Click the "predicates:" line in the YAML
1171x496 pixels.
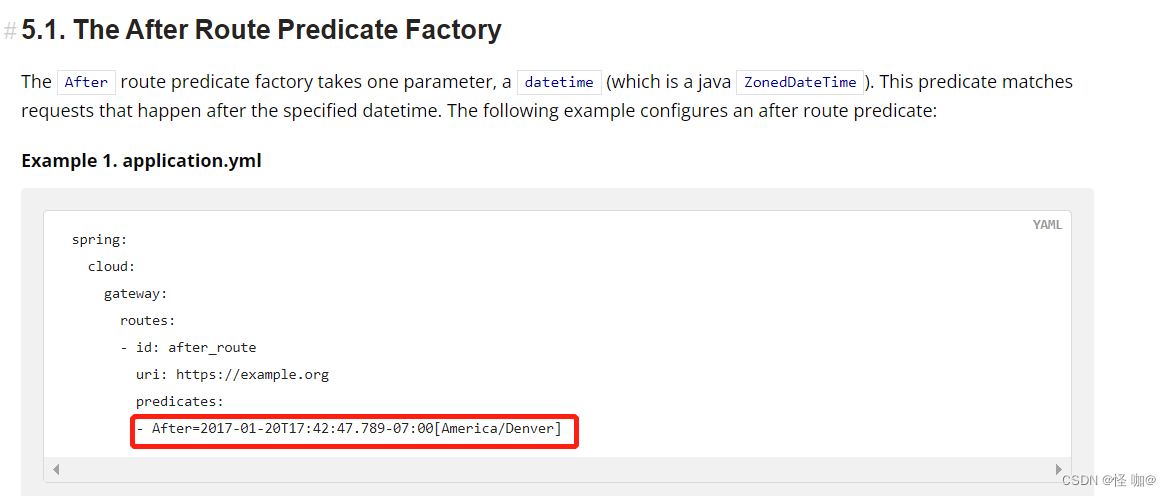click(180, 402)
